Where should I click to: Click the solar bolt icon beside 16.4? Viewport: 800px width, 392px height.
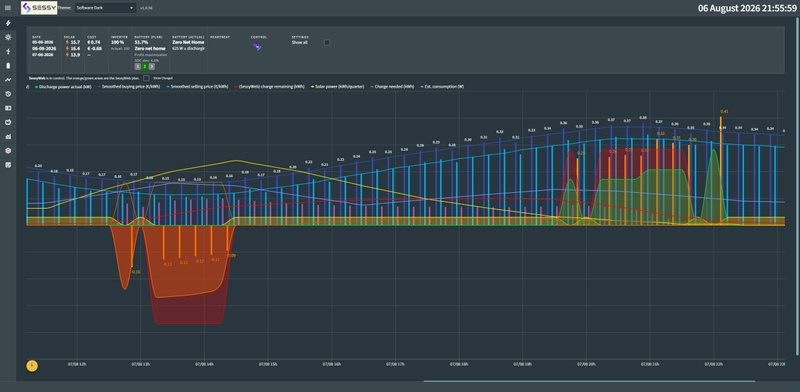67,48
